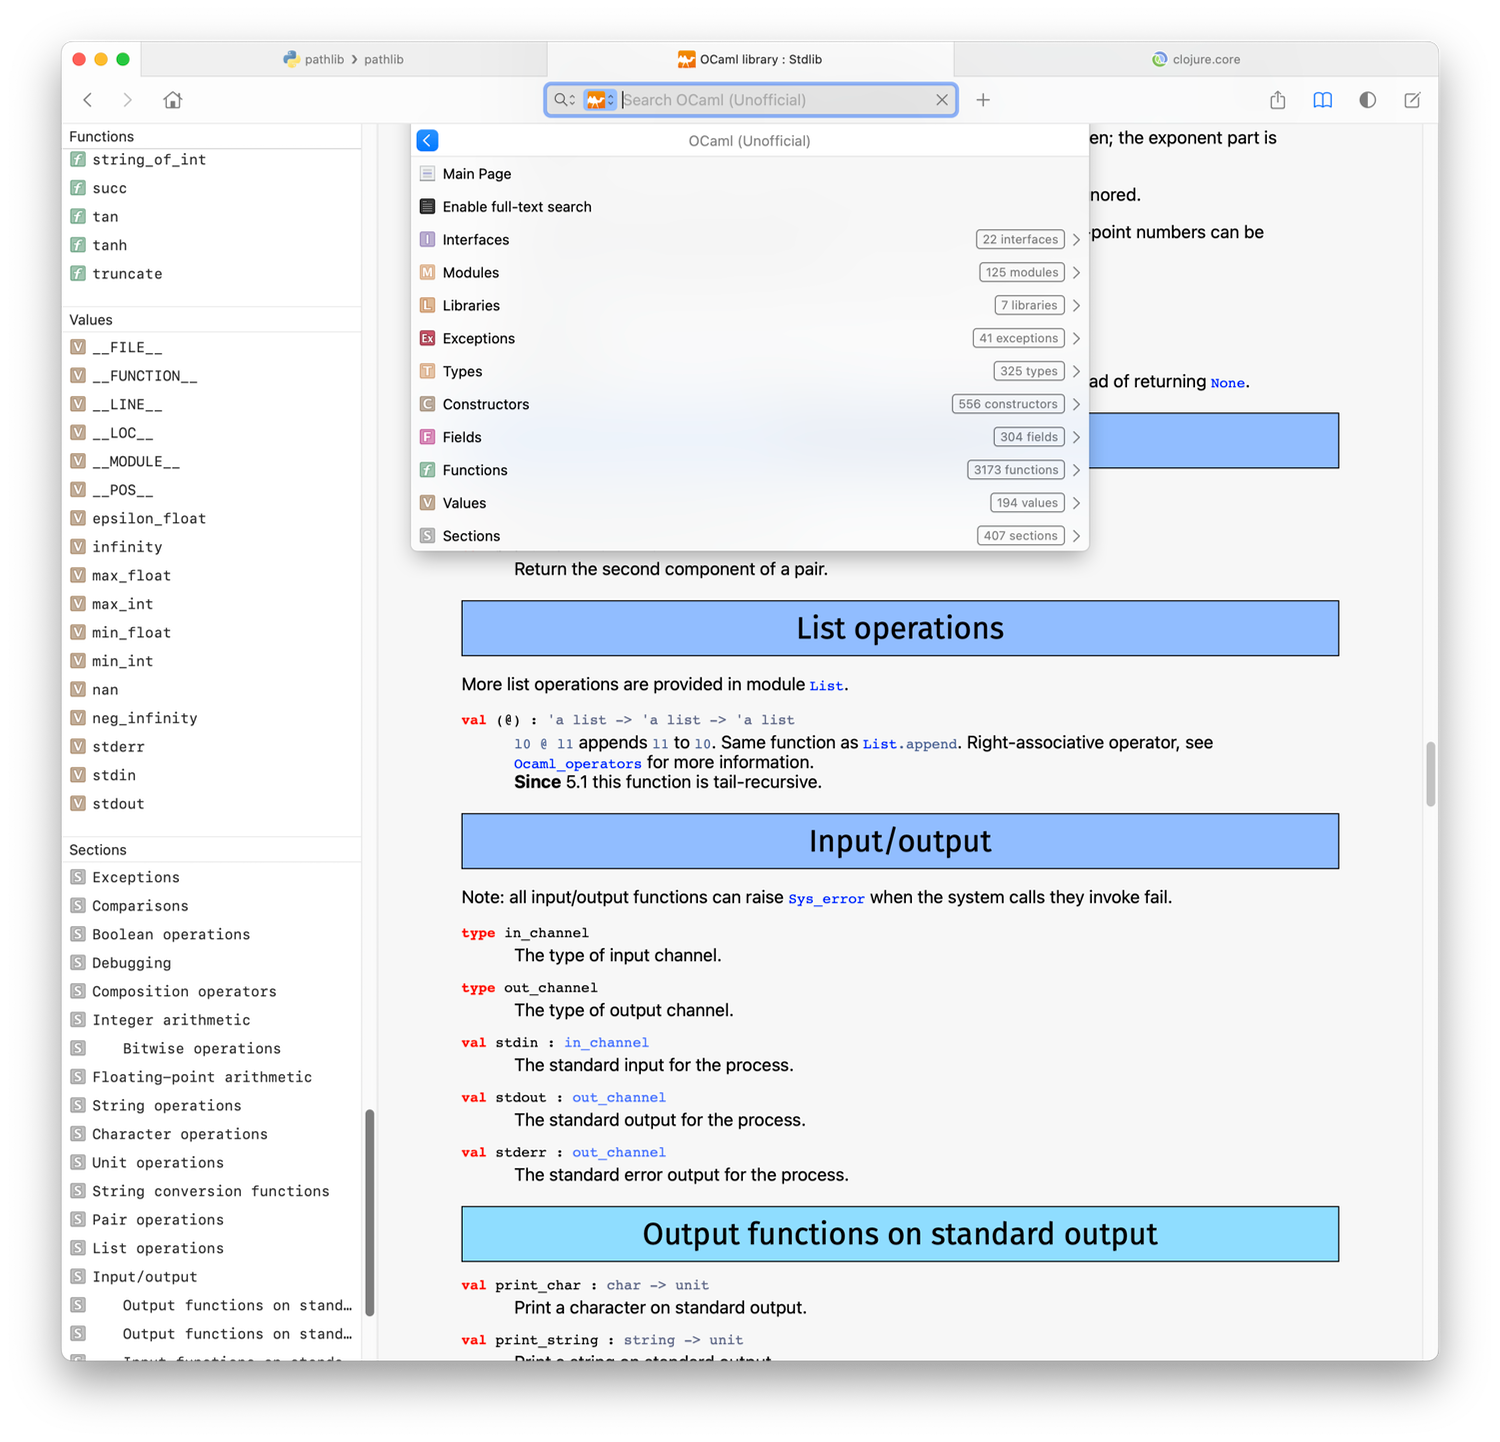1500x1442 pixels.
Task: Switch to the pathlib tab
Action: [x=344, y=60]
